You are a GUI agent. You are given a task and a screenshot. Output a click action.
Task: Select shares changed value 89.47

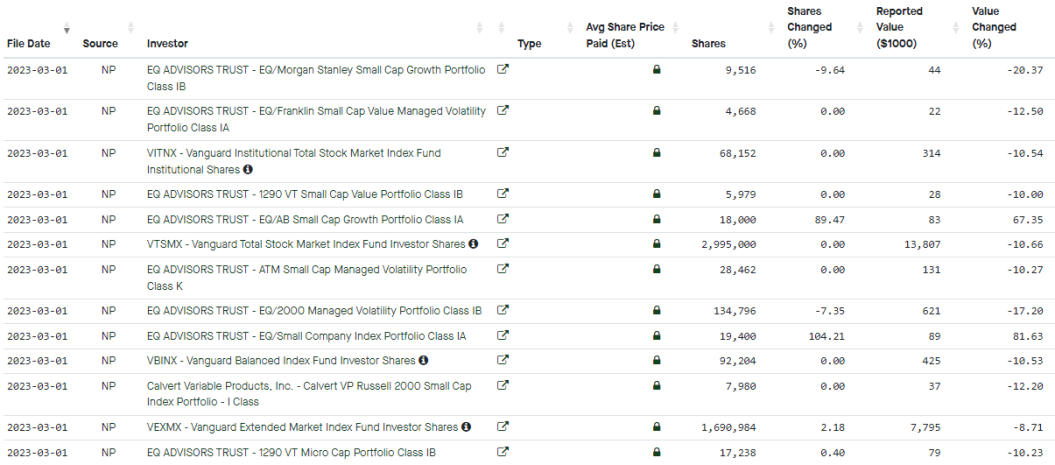coord(832,219)
